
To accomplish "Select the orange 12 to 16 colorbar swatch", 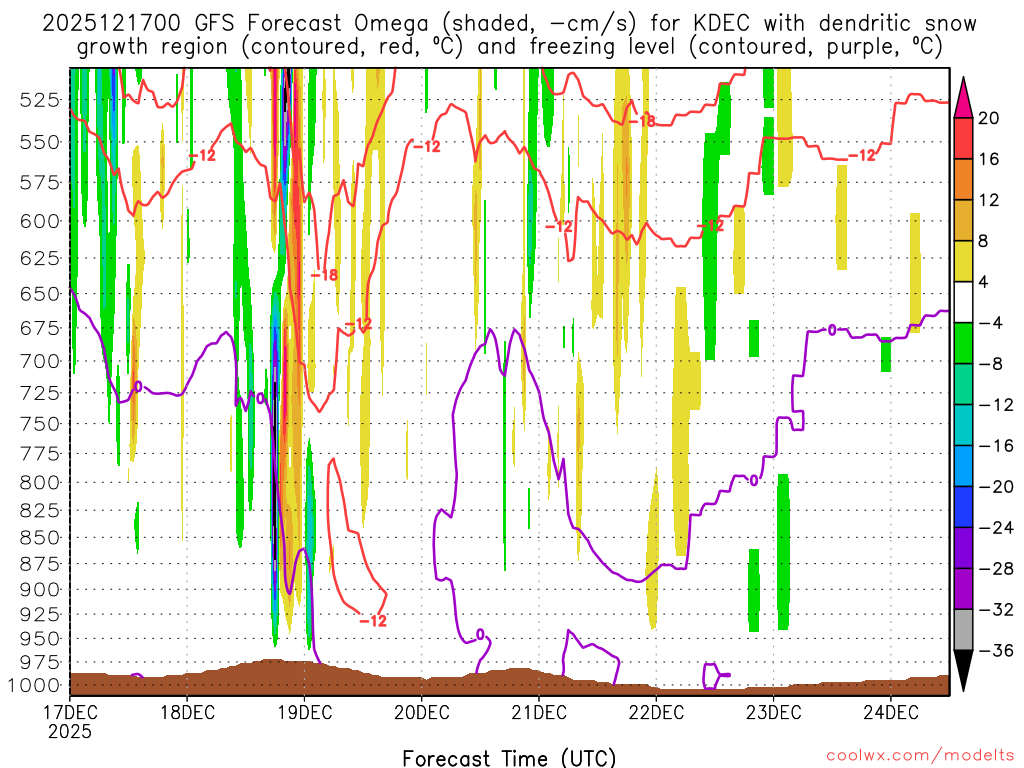I will tap(963, 180).
